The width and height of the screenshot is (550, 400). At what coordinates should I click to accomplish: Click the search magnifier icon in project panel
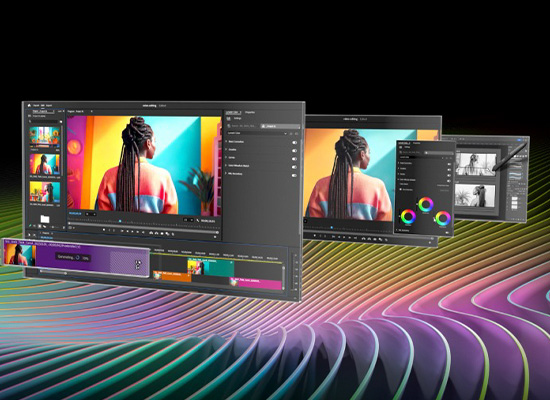click(x=31, y=121)
